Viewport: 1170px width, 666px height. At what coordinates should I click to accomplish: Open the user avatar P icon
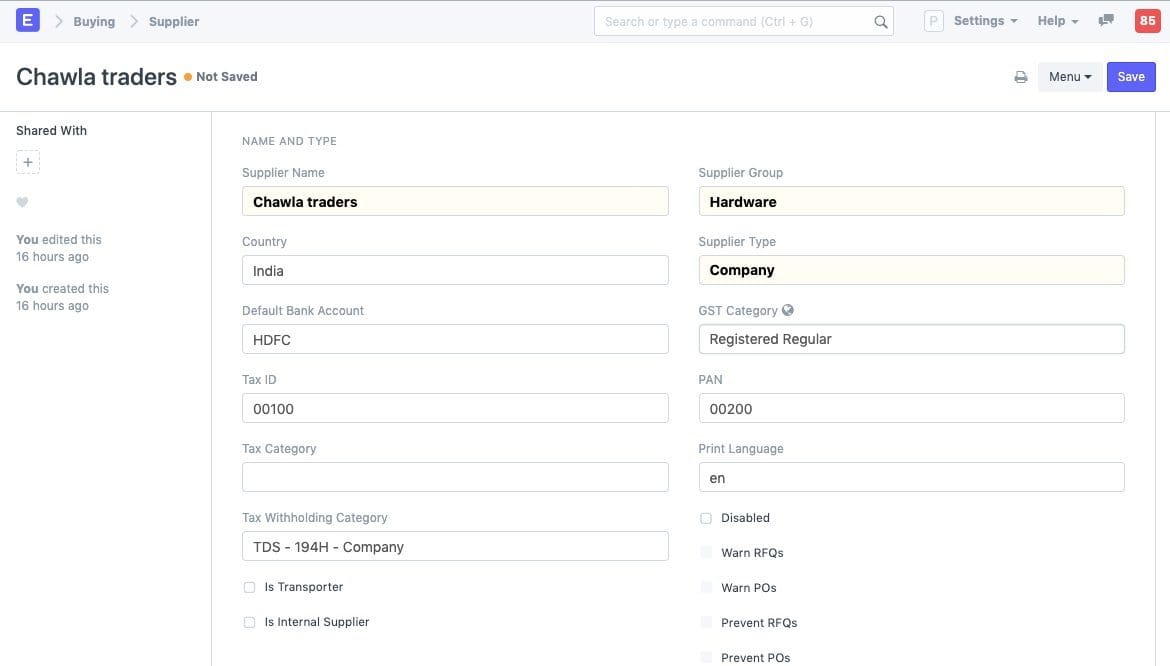[x=932, y=20]
